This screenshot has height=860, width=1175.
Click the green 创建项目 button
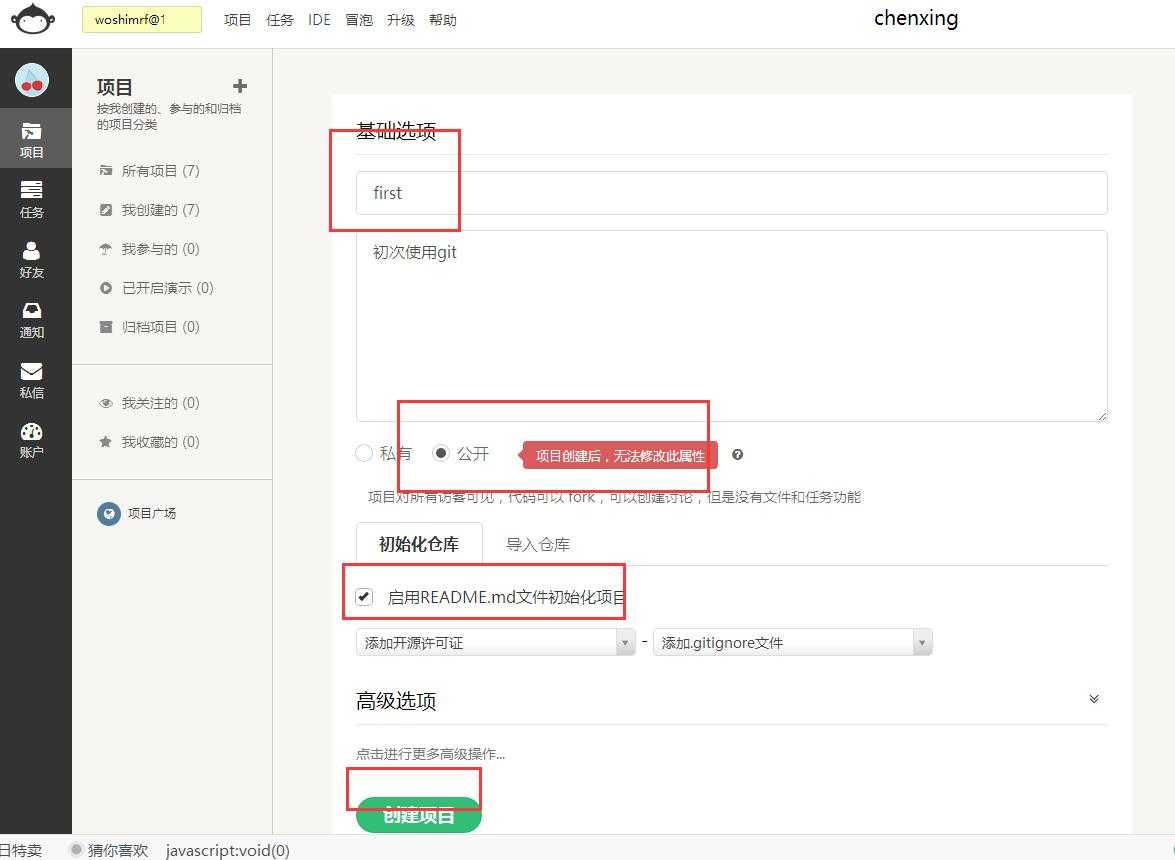pyautogui.click(x=418, y=814)
